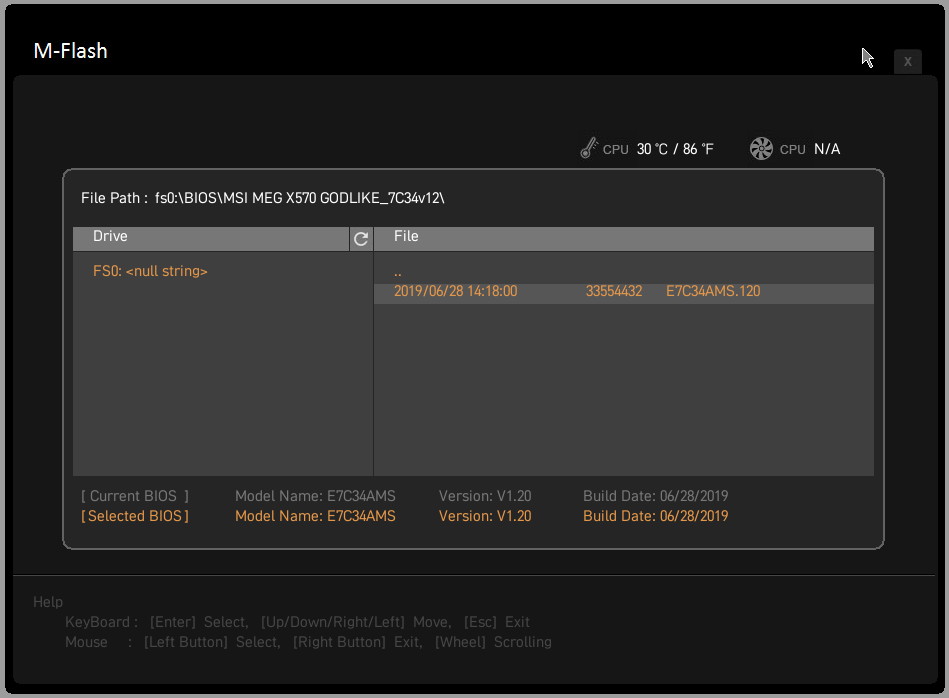Click the M-Flash title
This screenshot has width=949, height=698.
coord(70,51)
